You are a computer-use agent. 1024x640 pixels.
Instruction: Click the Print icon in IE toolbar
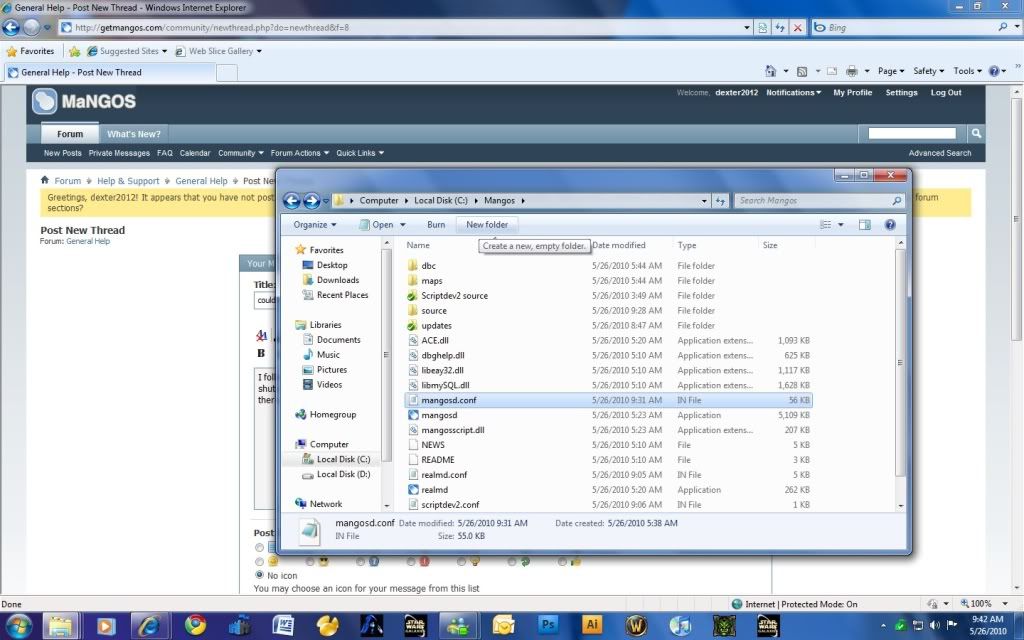(x=852, y=71)
